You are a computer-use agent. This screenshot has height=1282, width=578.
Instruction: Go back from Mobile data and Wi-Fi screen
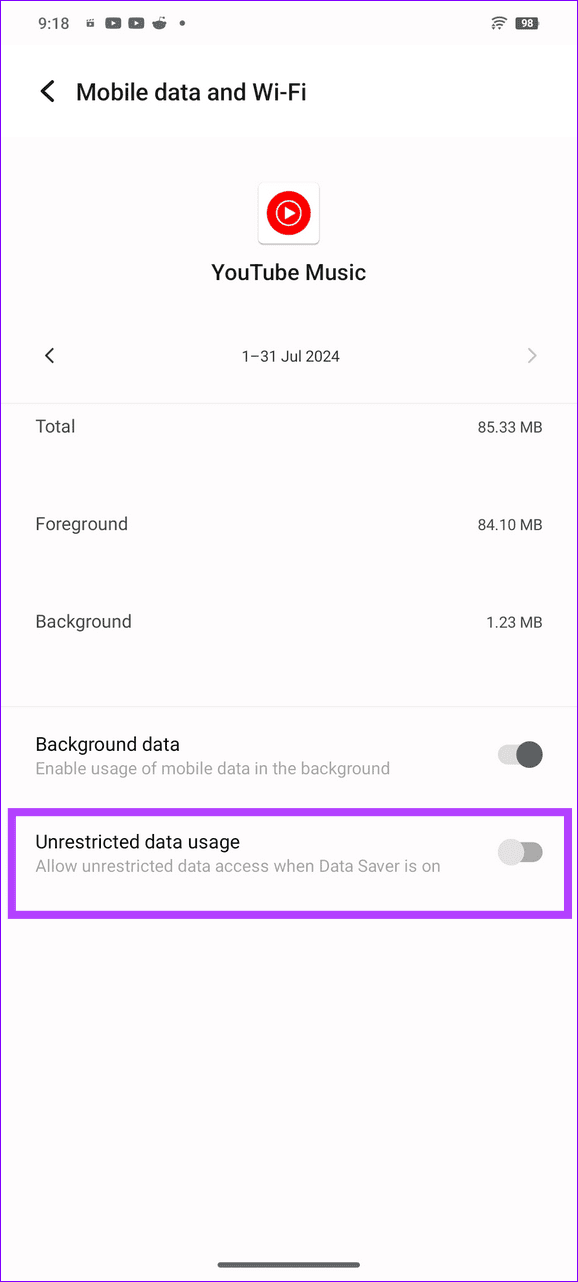tap(47, 91)
